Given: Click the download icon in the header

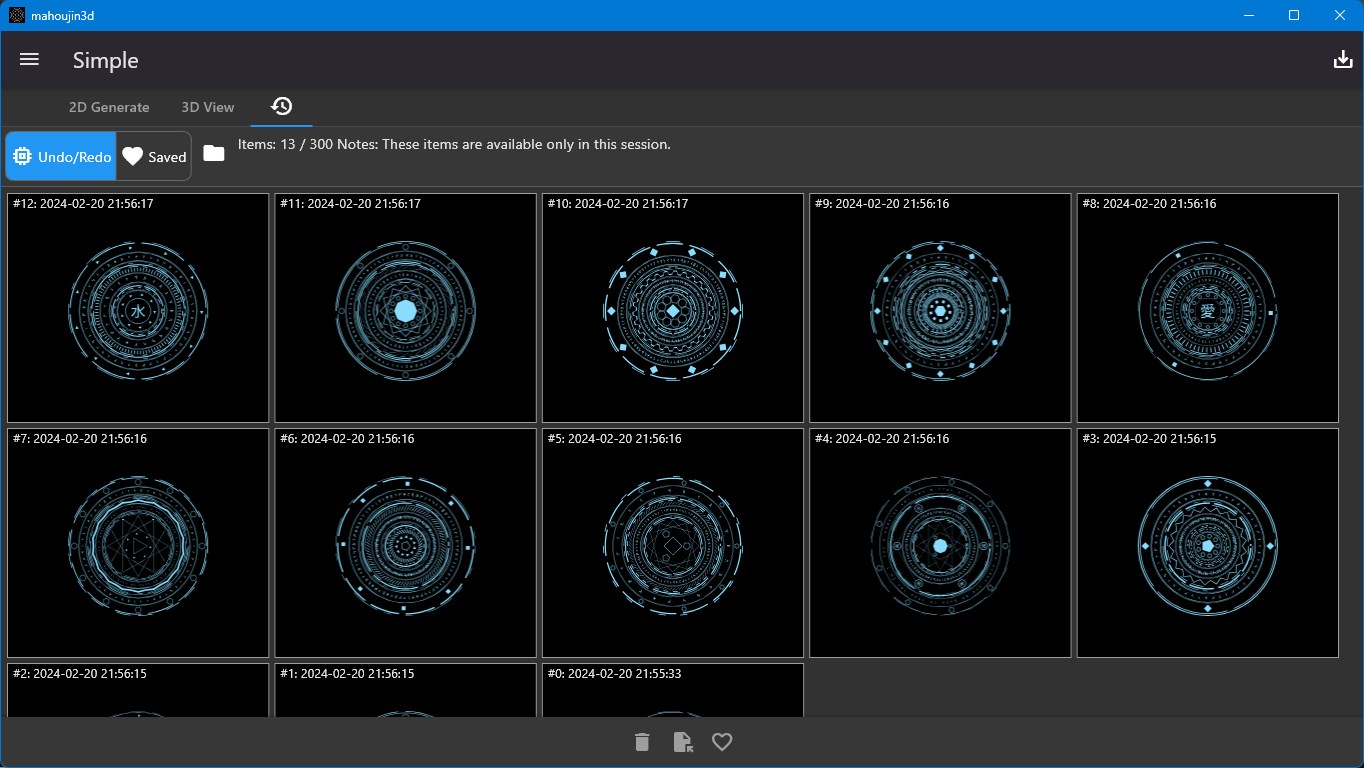Looking at the screenshot, I should pyautogui.click(x=1343, y=60).
